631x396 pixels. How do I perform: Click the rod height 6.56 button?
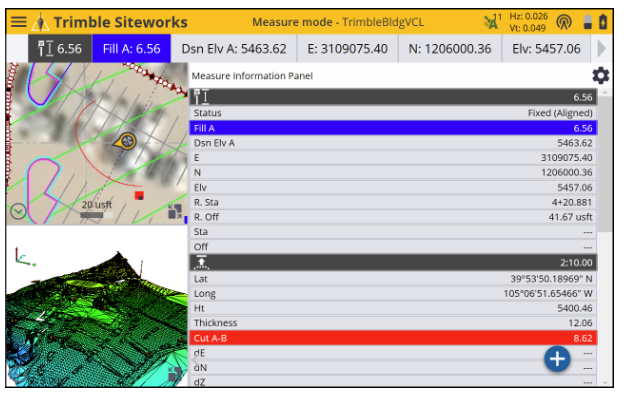coord(60,49)
